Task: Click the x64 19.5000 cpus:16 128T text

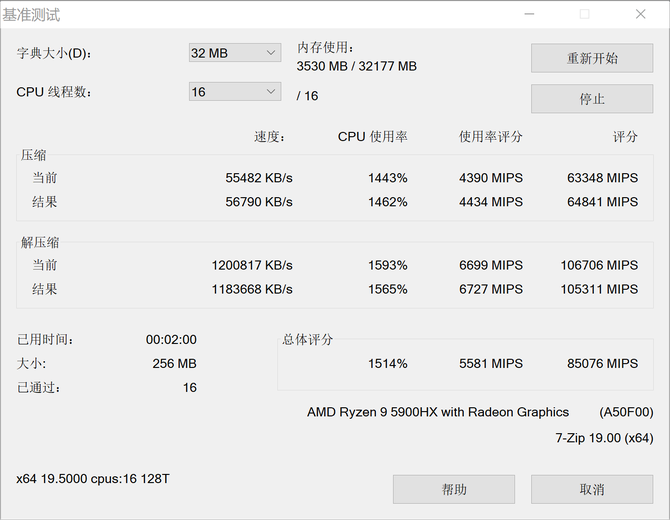Action: (x=93, y=479)
